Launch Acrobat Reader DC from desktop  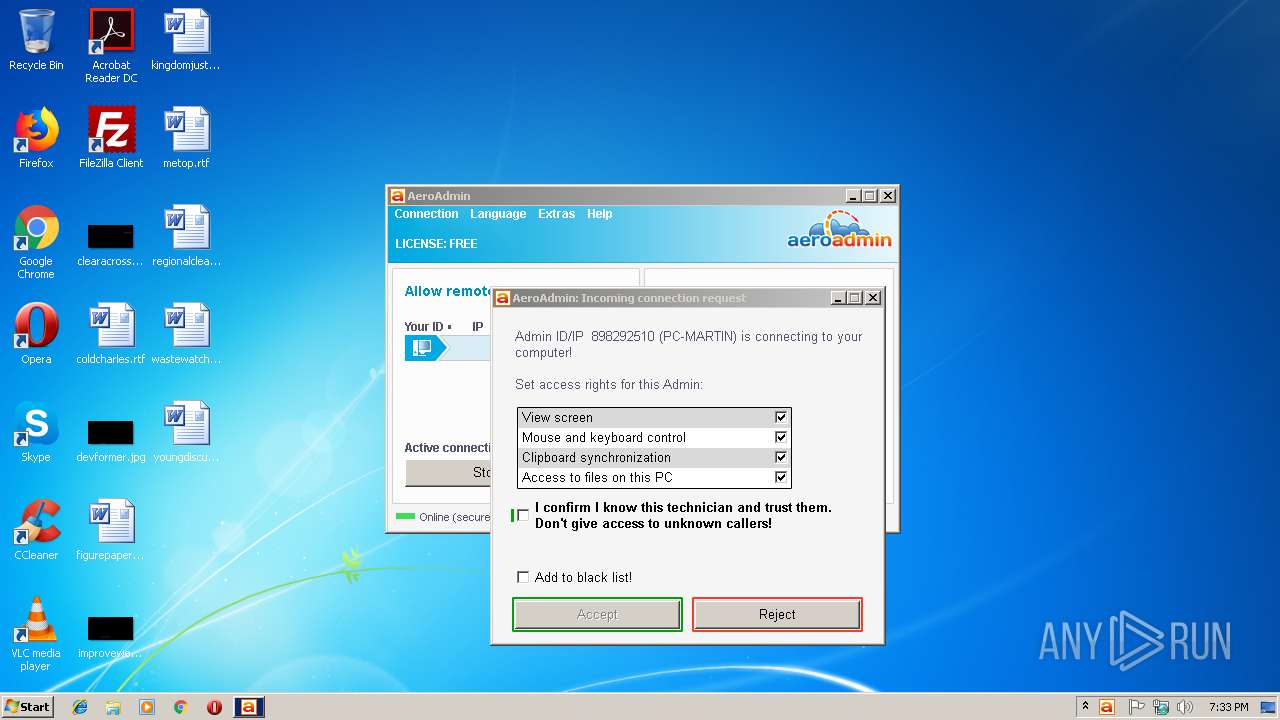[111, 46]
